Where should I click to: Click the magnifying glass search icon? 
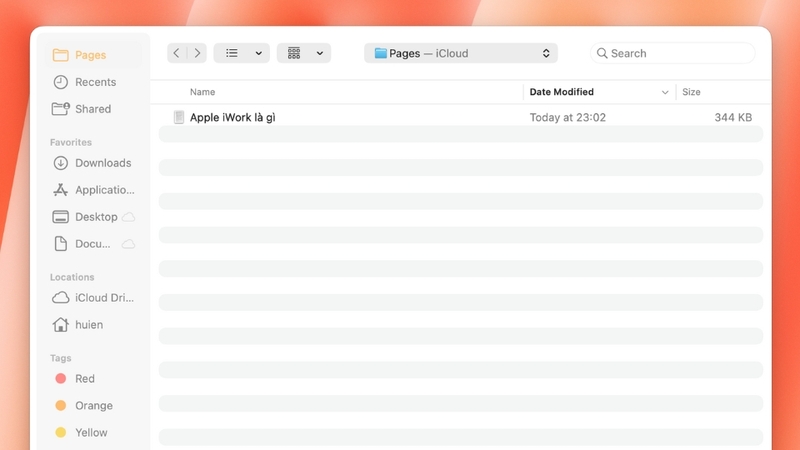click(x=602, y=53)
